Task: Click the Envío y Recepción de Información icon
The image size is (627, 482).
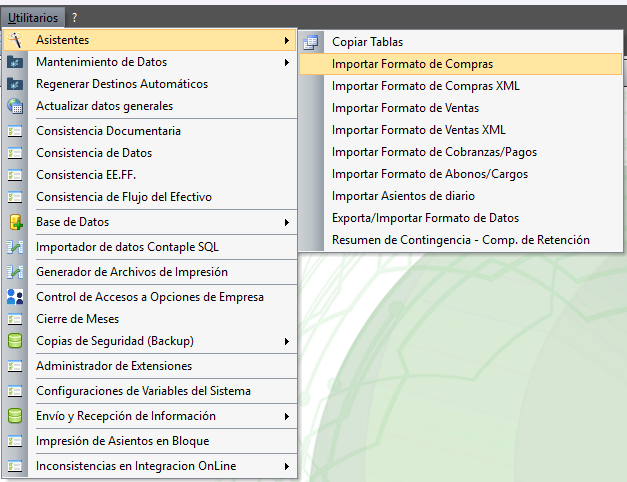Action: click(15, 416)
